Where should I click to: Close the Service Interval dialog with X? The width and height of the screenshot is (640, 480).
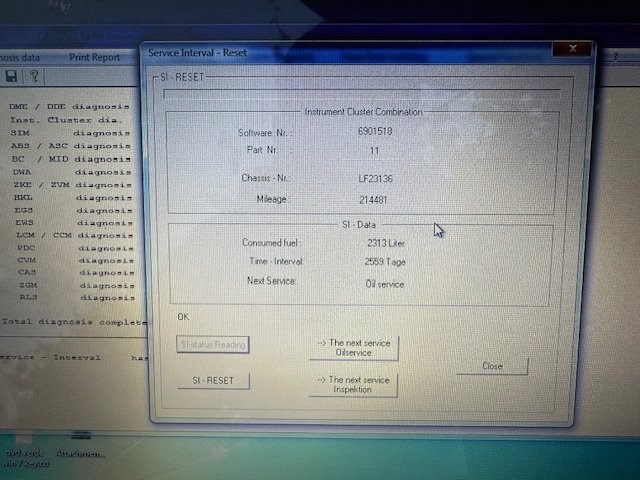[x=572, y=49]
